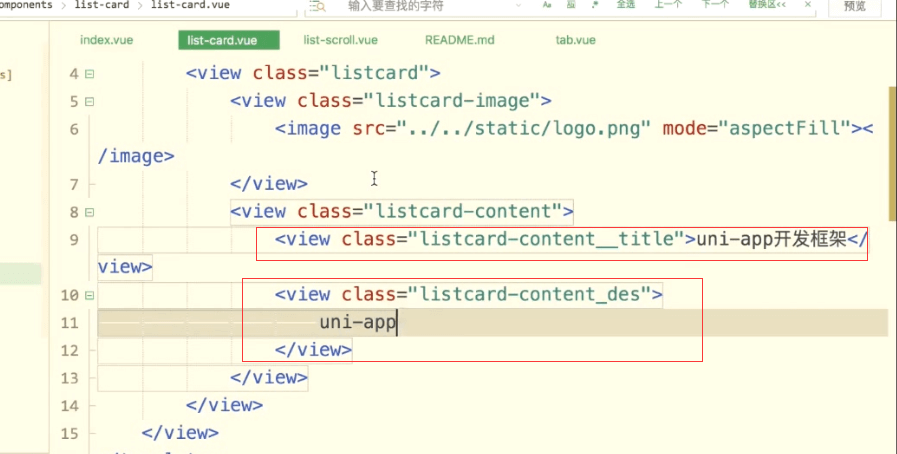This screenshot has height=454, width=897.
Task: Open the tab.vue tab
Action: pyautogui.click(x=575, y=40)
